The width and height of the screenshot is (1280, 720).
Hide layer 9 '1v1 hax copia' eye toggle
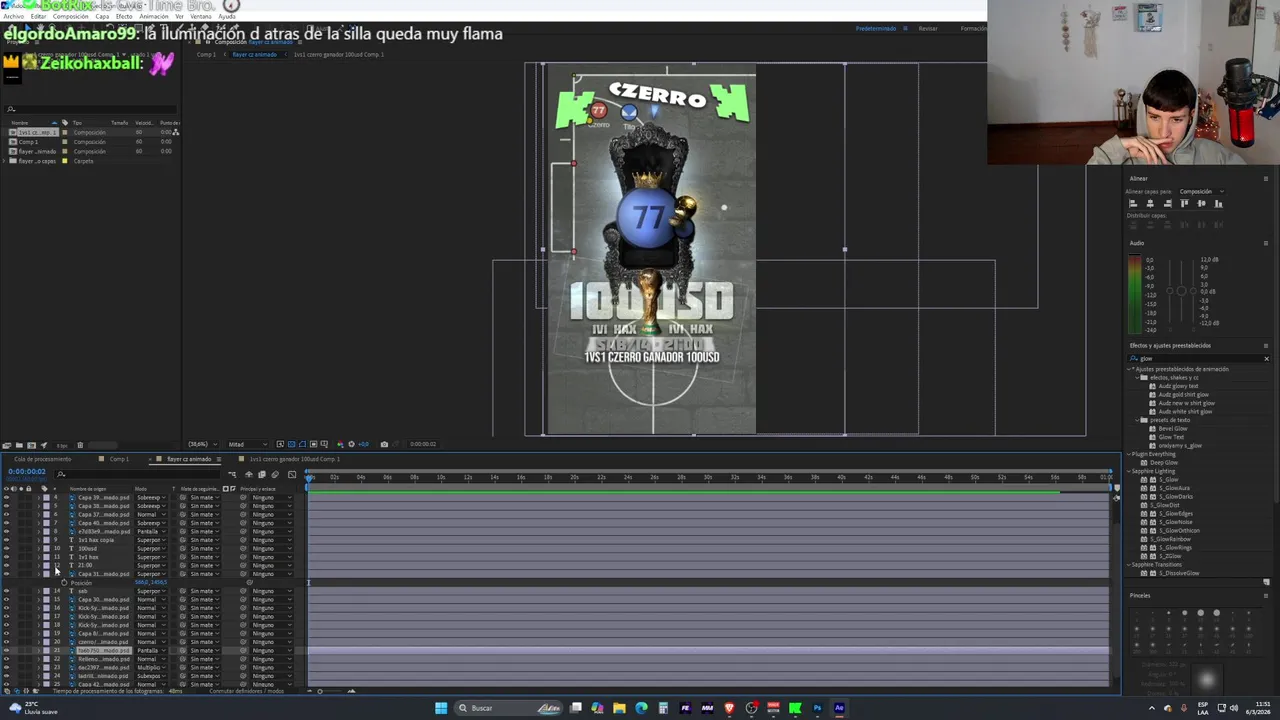coord(6,540)
